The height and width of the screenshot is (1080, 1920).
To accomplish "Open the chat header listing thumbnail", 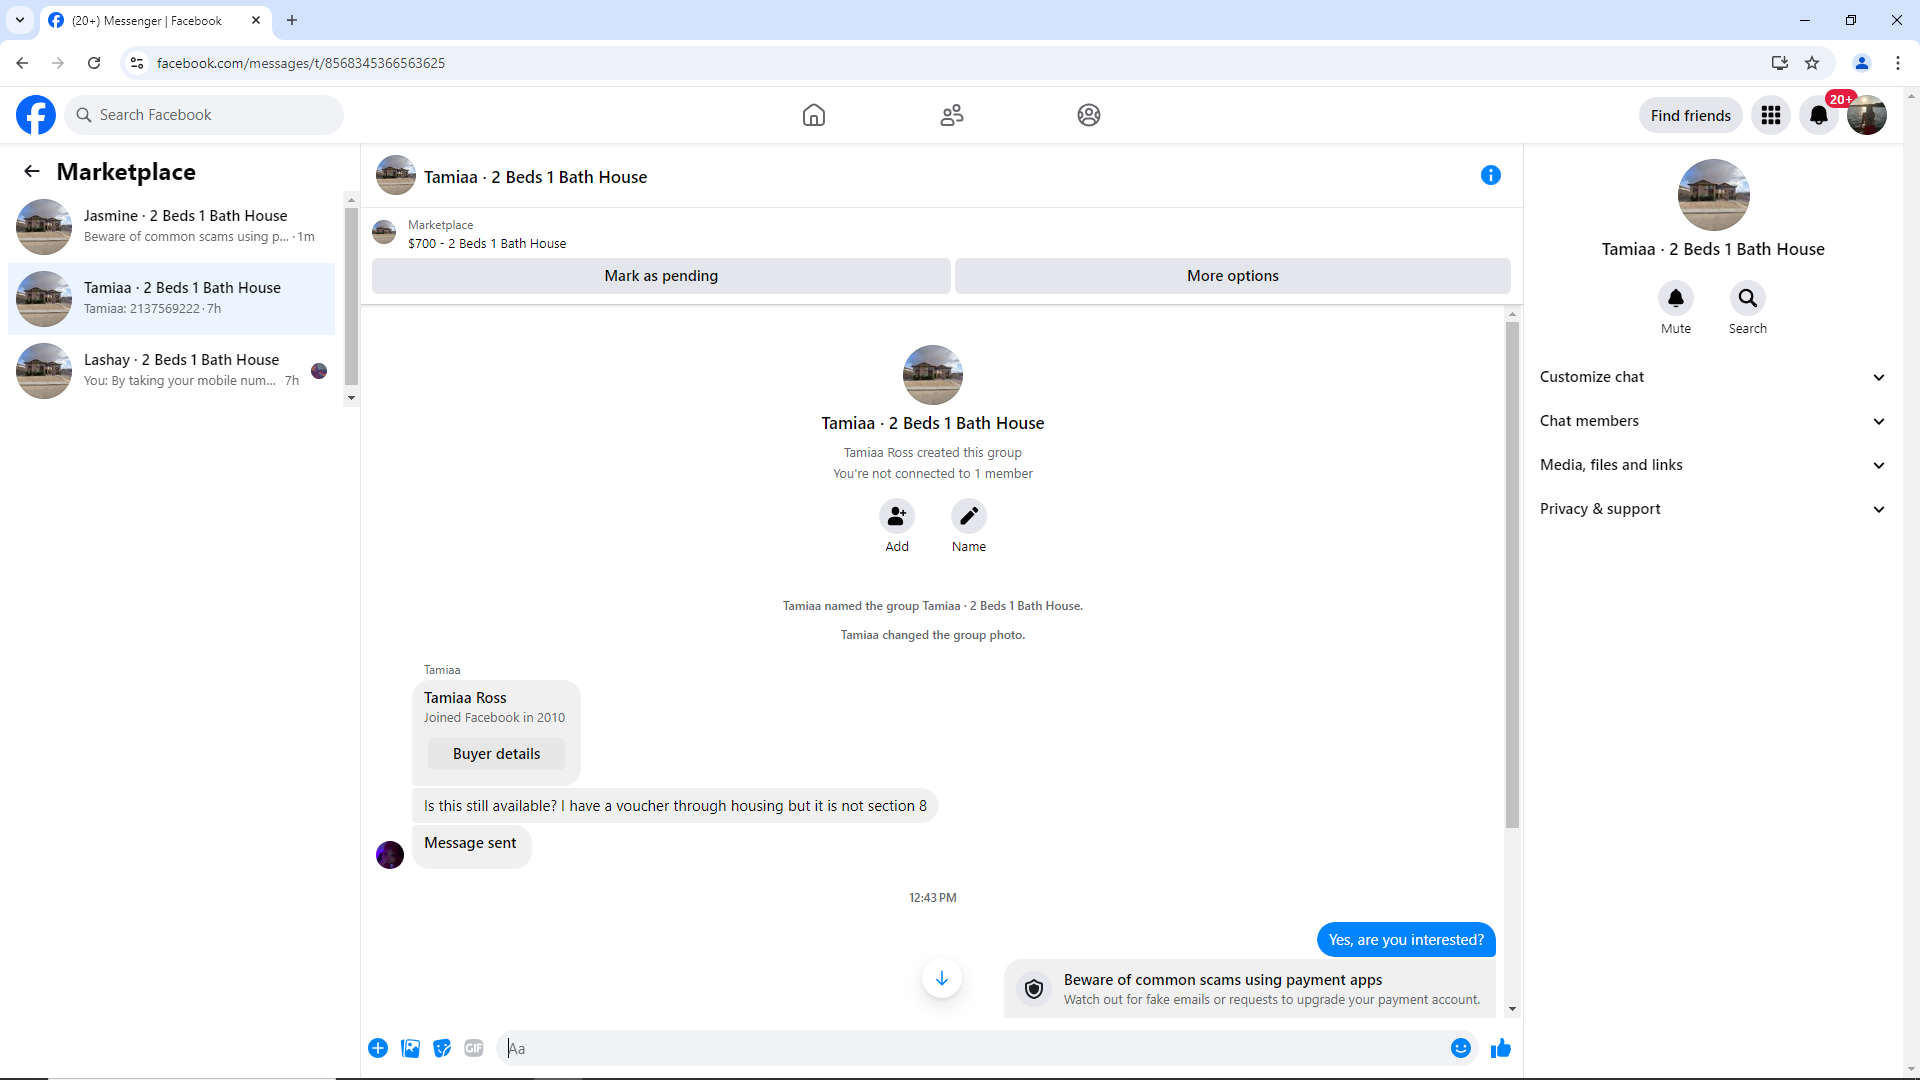I will (396, 175).
